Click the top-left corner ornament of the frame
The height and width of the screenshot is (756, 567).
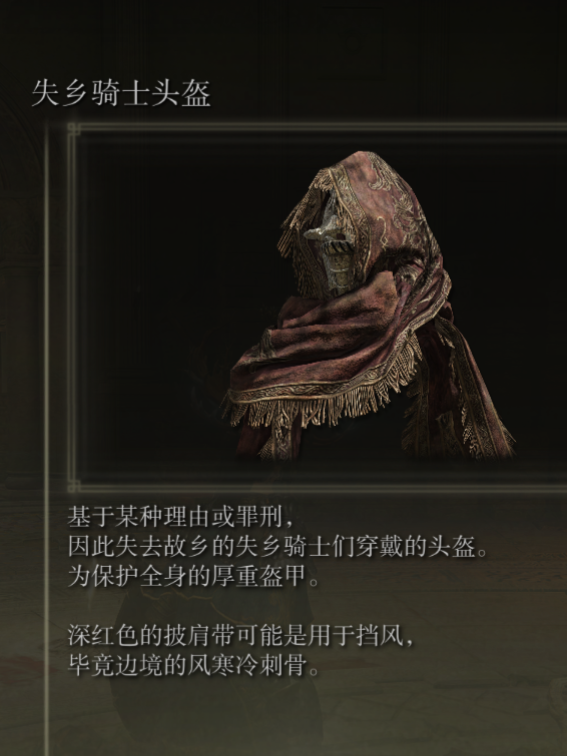(74, 129)
